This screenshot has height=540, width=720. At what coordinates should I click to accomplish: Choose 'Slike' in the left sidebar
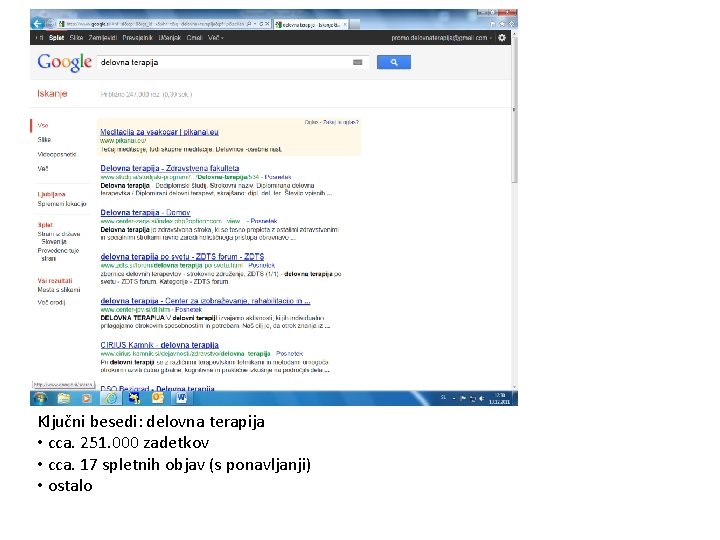point(44,140)
